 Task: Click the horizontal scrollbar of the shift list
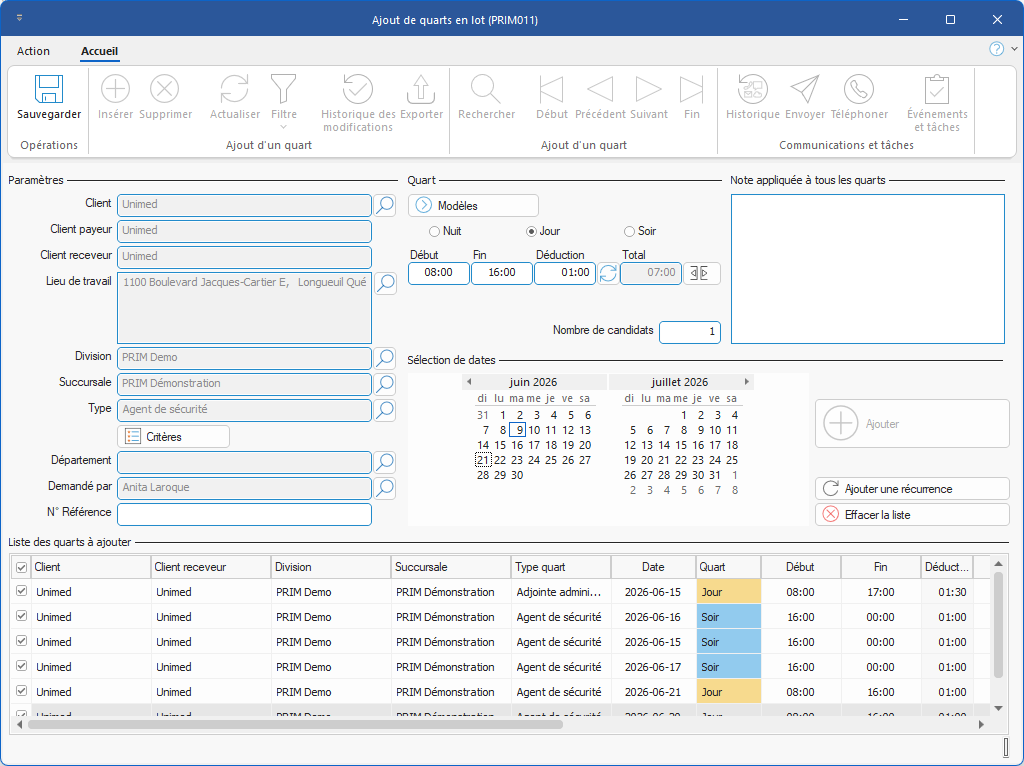tap(295, 724)
